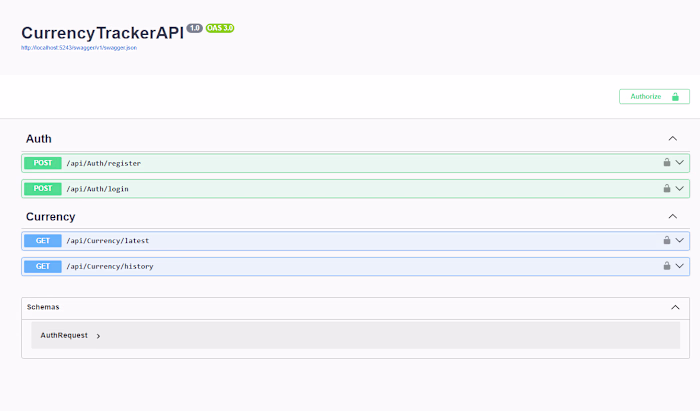Click the 1.0 version badge
Image resolution: width=700 pixels, height=411 pixels.
(x=195, y=28)
